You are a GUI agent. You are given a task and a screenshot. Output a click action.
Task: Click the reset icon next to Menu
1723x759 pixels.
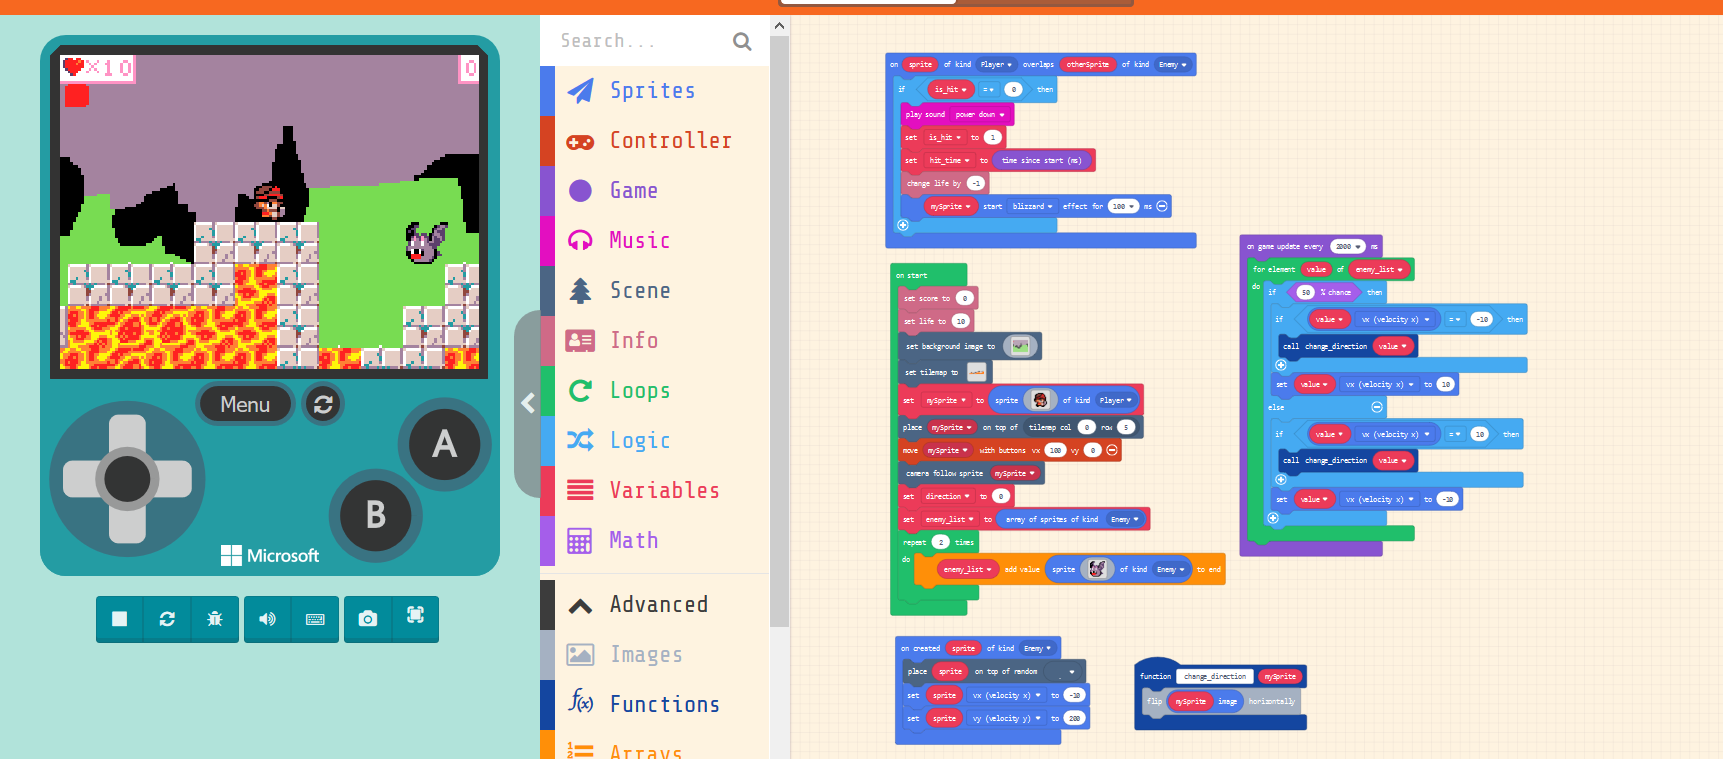(x=323, y=404)
